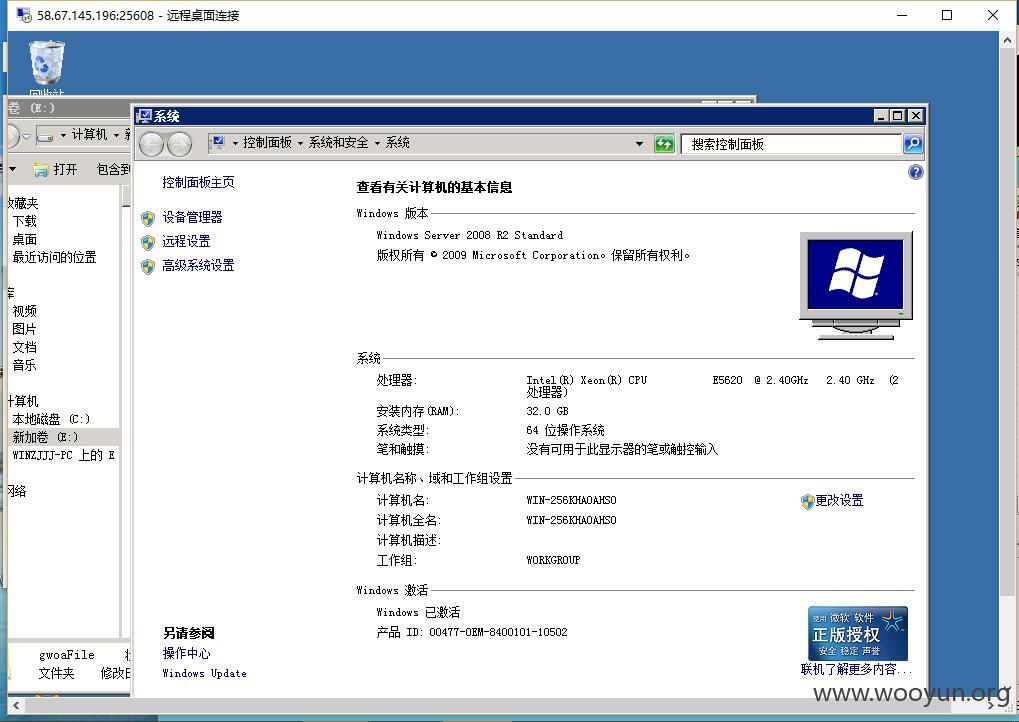Viewport: 1019px width, 722px height.
Task: Click the genuine Microsoft software badge
Action: coord(857,634)
